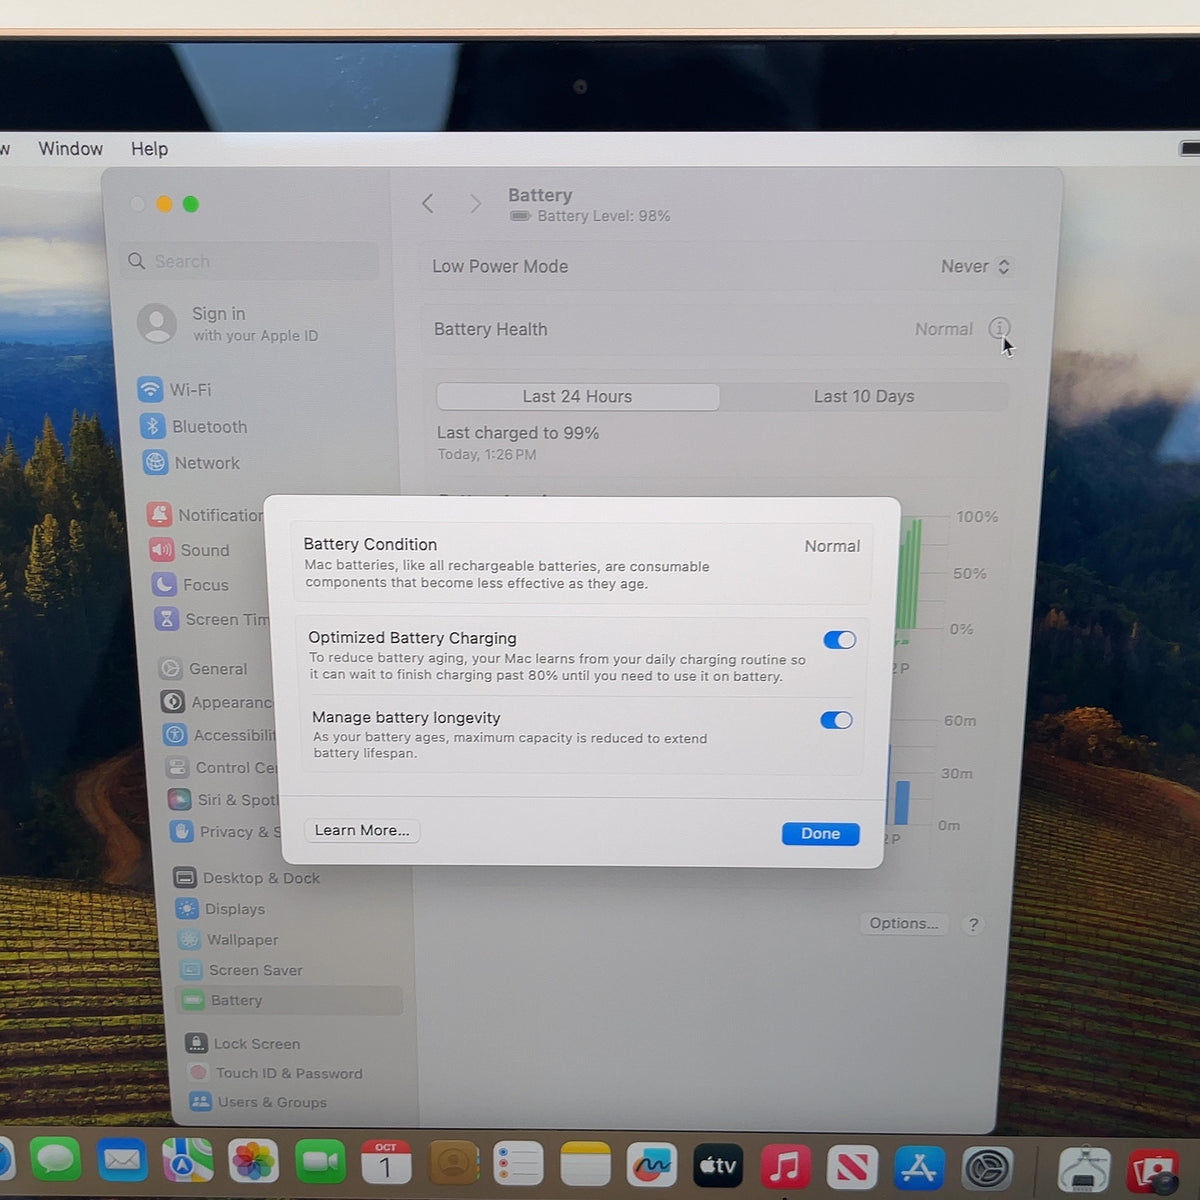Click the Battery Health info icon
Viewport: 1200px width, 1200px height.
999,328
